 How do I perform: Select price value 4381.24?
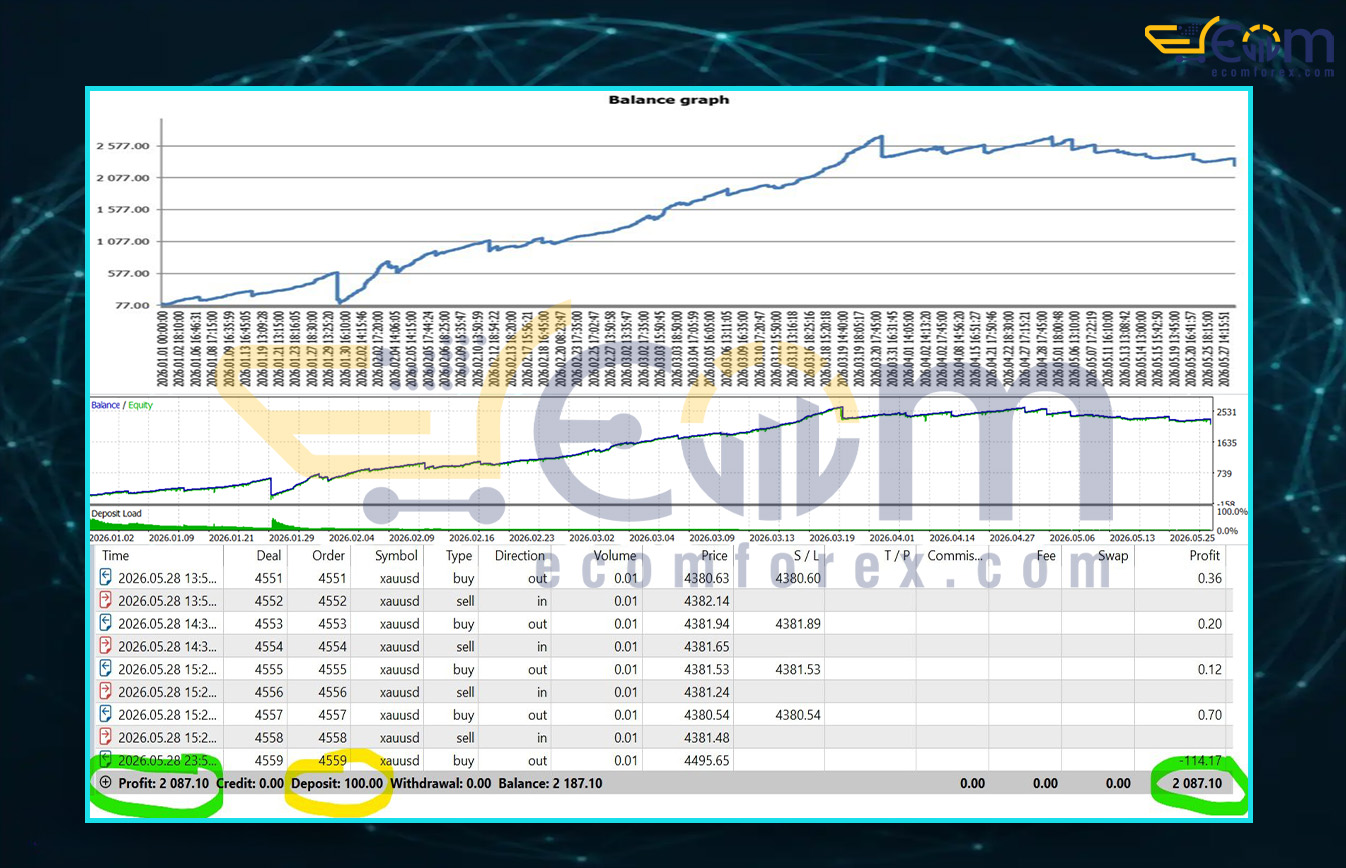click(706, 692)
